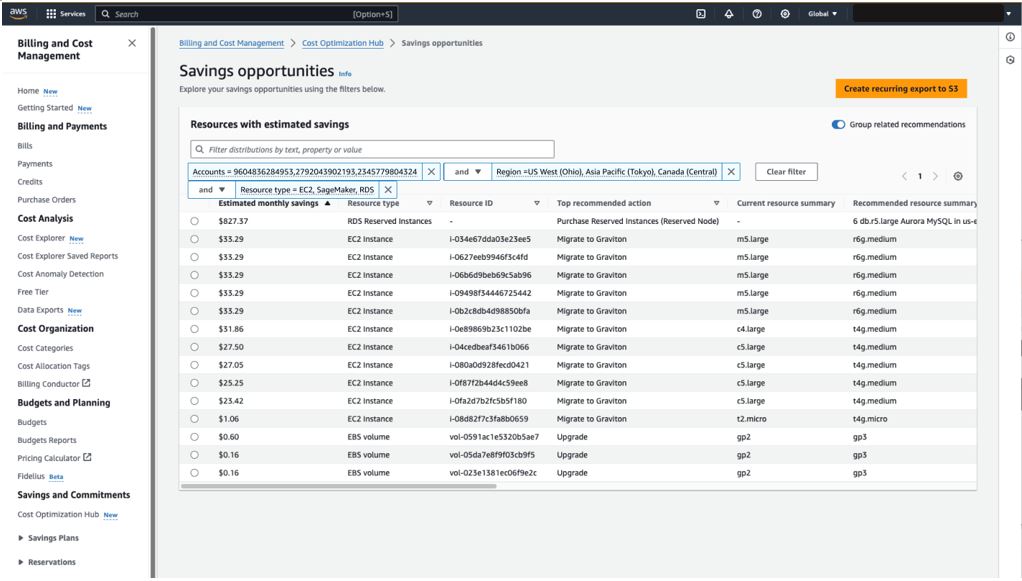Remove the Accounts filter chip
The height and width of the screenshot is (581, 1022).
pyautogui.click(x=431, y=171)
